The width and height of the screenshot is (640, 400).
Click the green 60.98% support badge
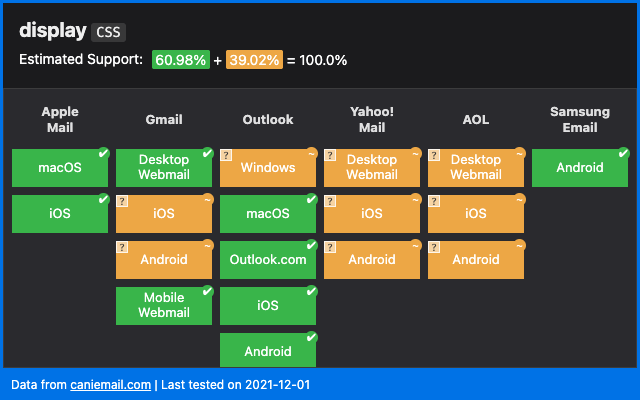(x=181, y=60)
